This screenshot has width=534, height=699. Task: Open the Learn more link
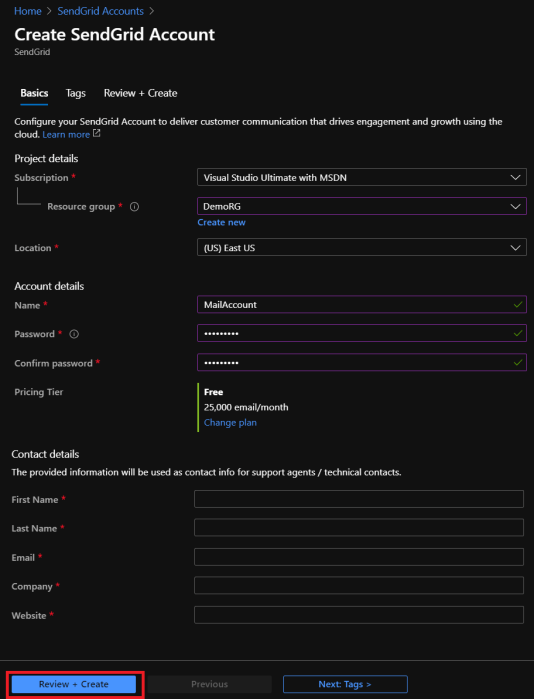(x=66, y=135)
